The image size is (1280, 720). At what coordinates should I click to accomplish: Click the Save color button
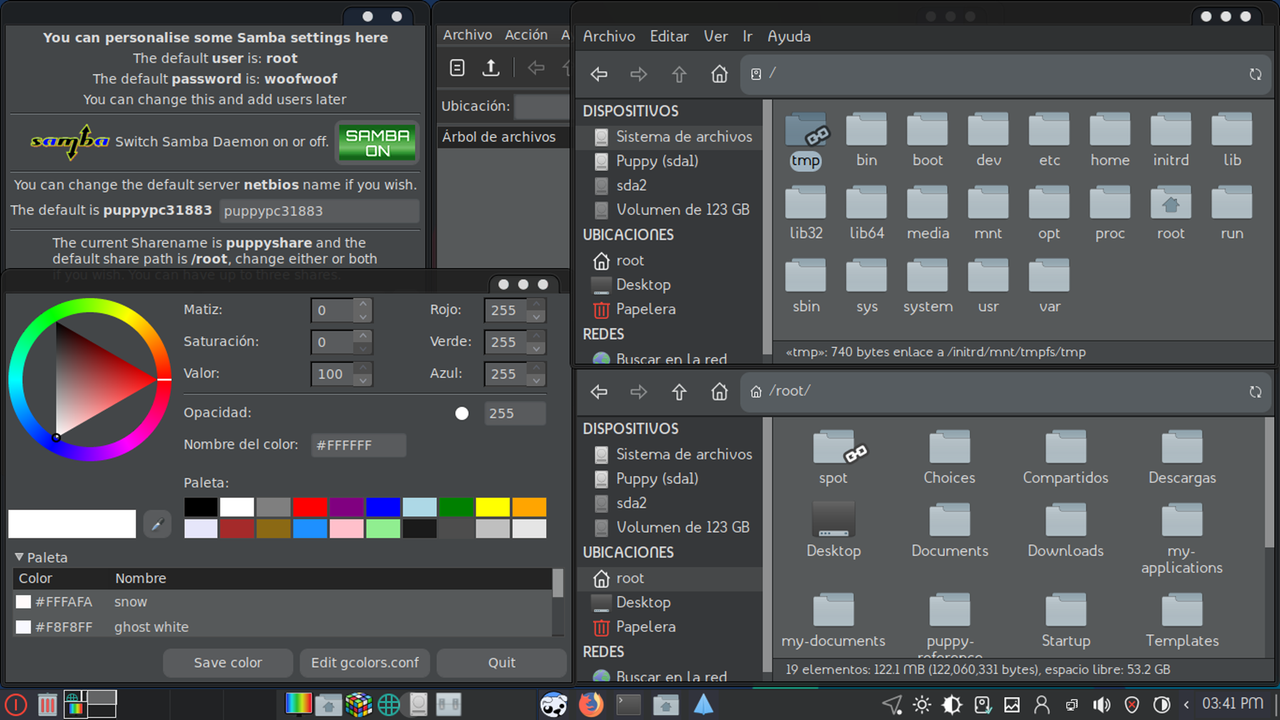click(228, 662)
